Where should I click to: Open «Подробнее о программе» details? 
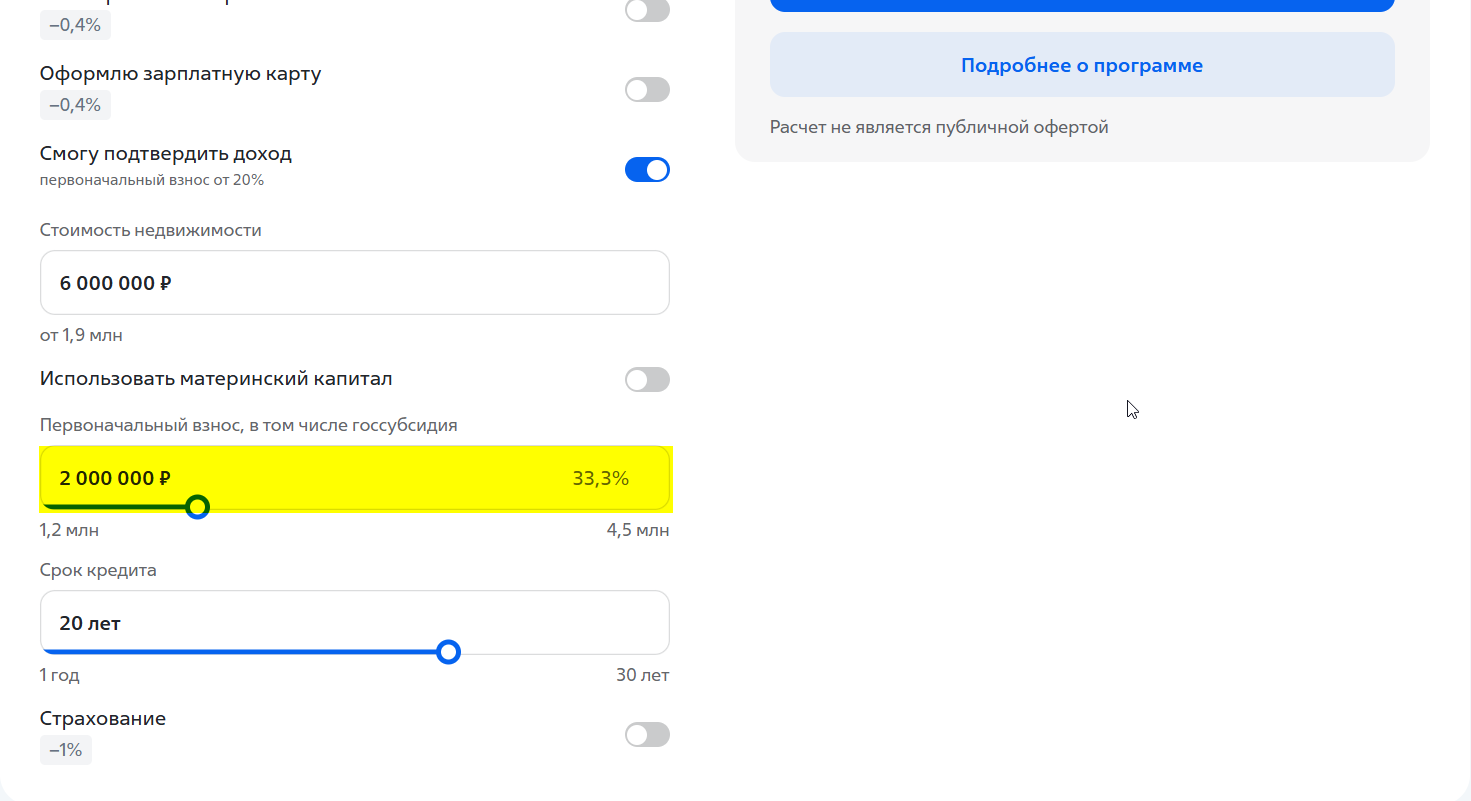[x=1081, y=64]
